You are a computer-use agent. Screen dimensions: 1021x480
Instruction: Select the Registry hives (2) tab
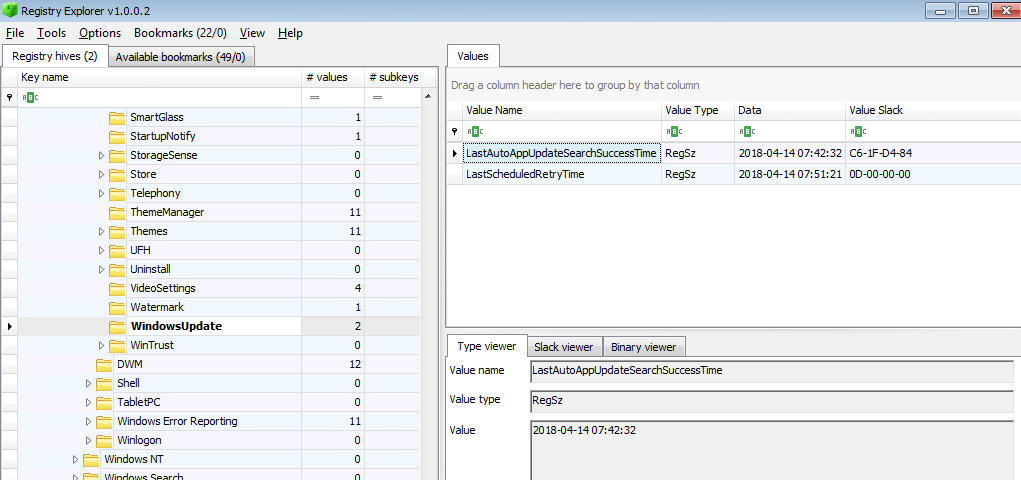point(55,56)
